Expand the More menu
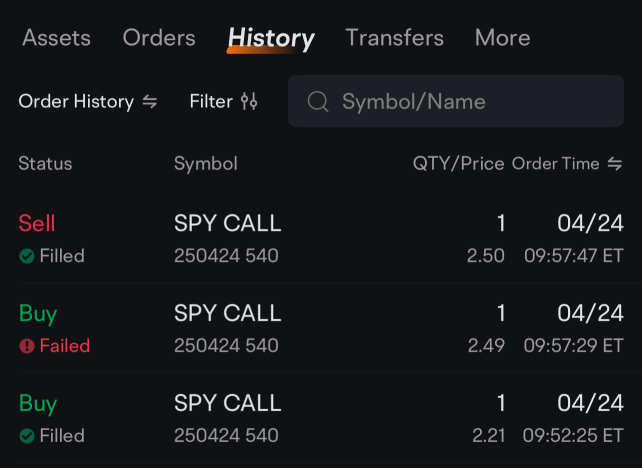 tap(503, 38)
